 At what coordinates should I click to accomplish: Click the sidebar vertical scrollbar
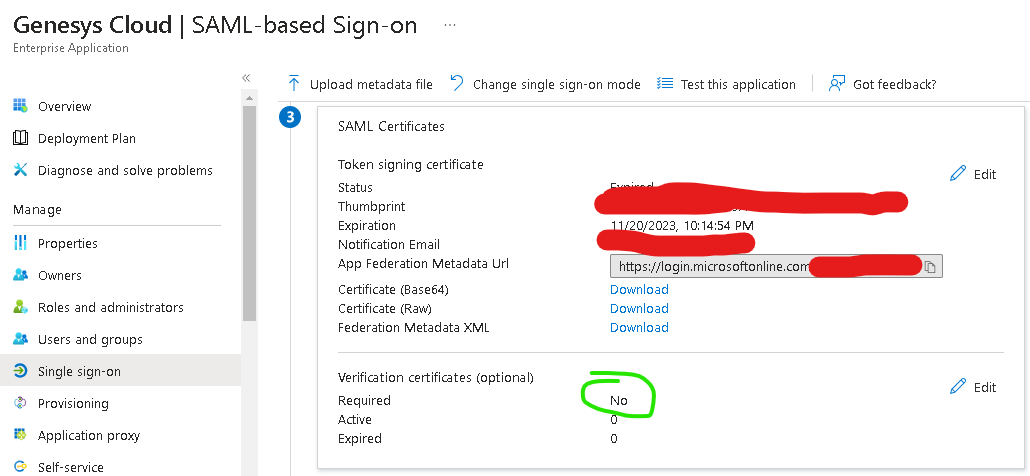pyautogui.click(x=249, y=200)
